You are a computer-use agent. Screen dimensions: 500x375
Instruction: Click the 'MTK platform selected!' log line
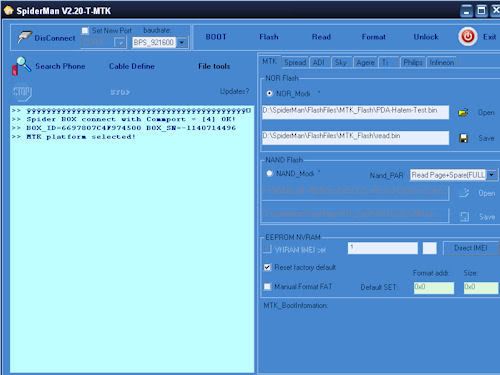click(x=81, y=137)
